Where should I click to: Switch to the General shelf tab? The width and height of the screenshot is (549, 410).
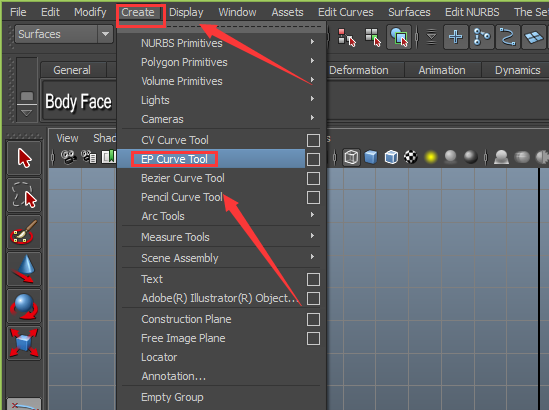[x=72, y=70]
